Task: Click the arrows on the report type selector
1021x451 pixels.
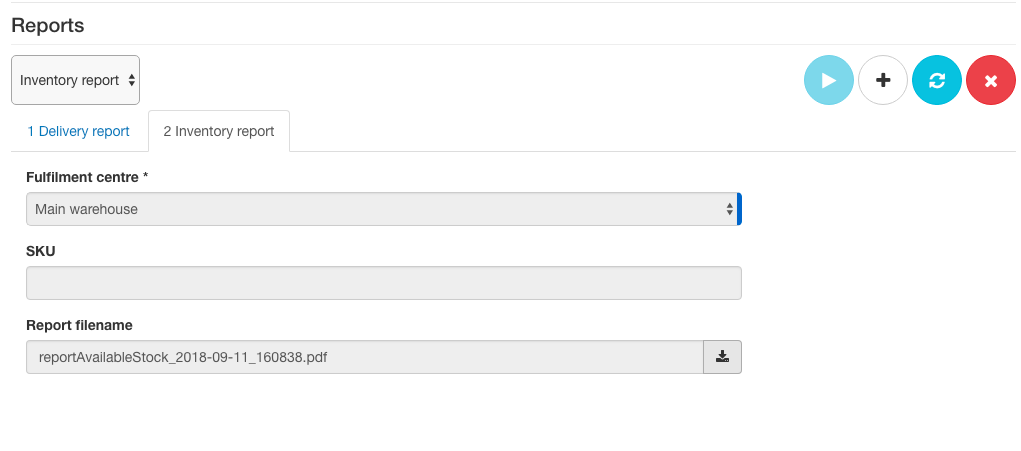Action: [132, 80]
